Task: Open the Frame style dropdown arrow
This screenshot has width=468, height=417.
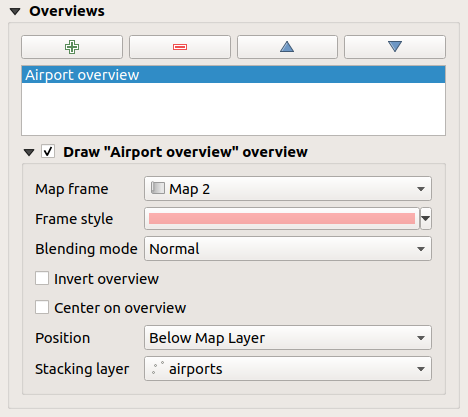Action: coord(426,219)
